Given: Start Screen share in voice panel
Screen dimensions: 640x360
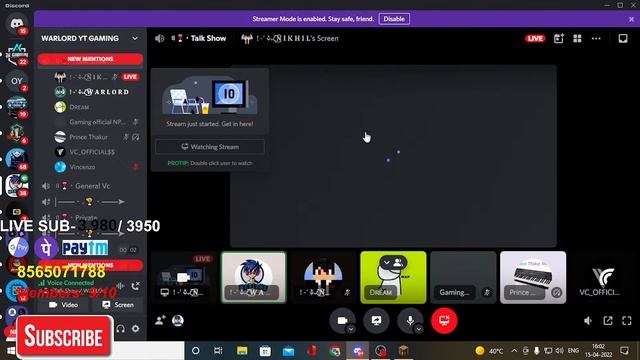Looking at the screenshot, I should point(118,305).
